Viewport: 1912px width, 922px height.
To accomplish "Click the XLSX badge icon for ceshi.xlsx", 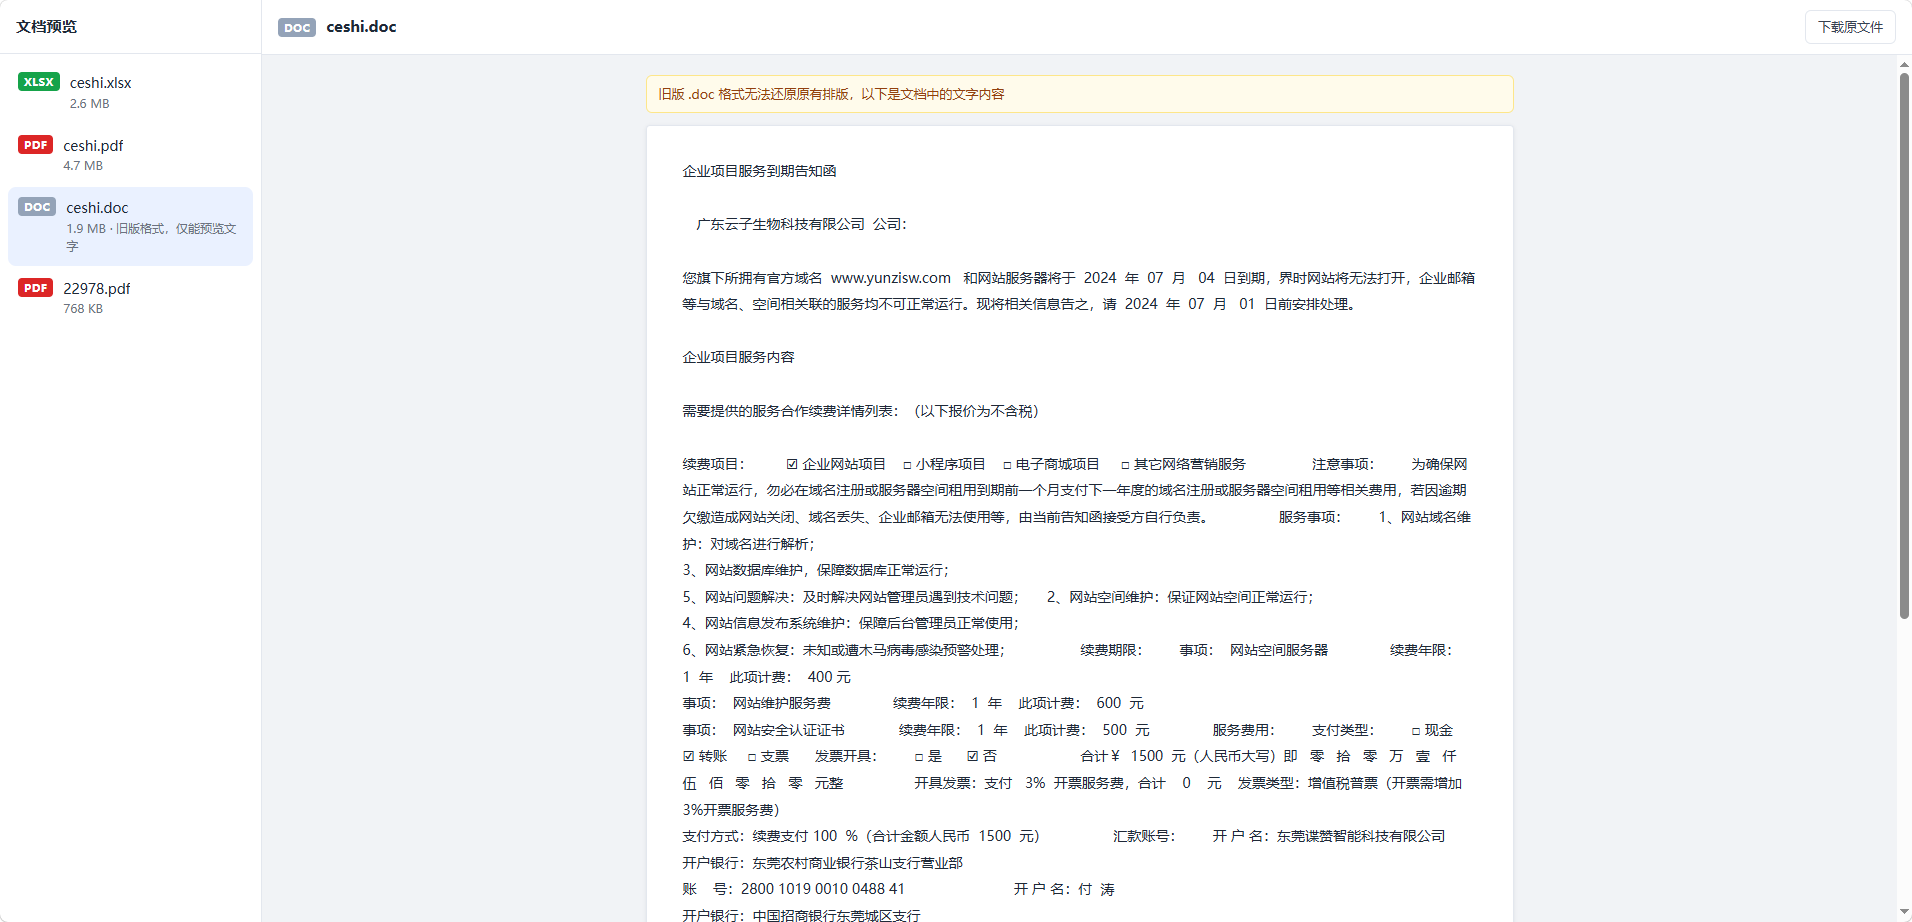I will coord(39,82).
